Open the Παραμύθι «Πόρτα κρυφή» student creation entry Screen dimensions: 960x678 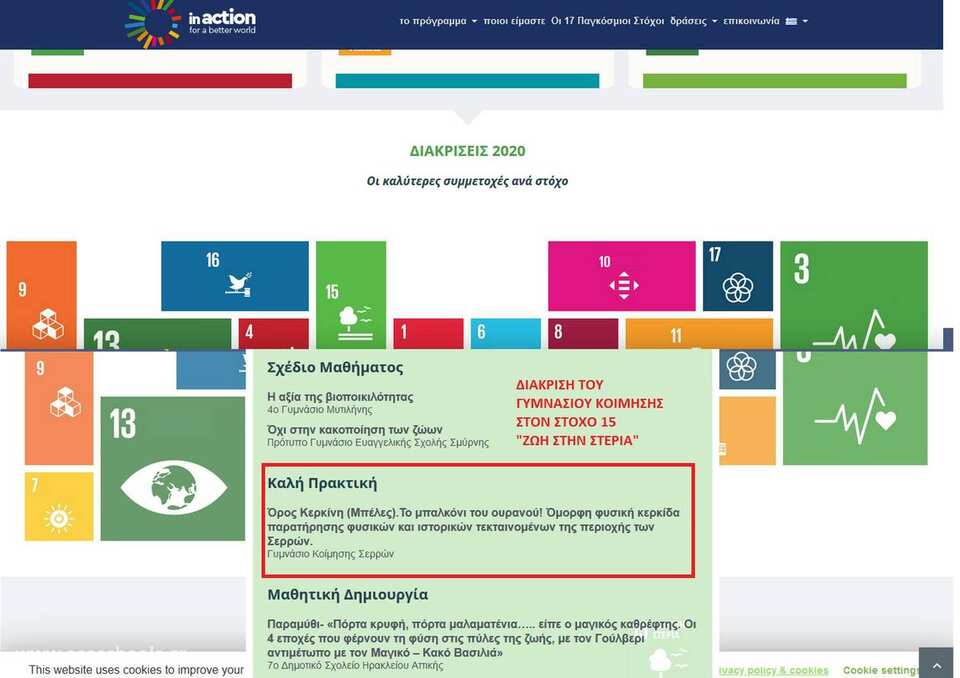(x=481, y=638)
